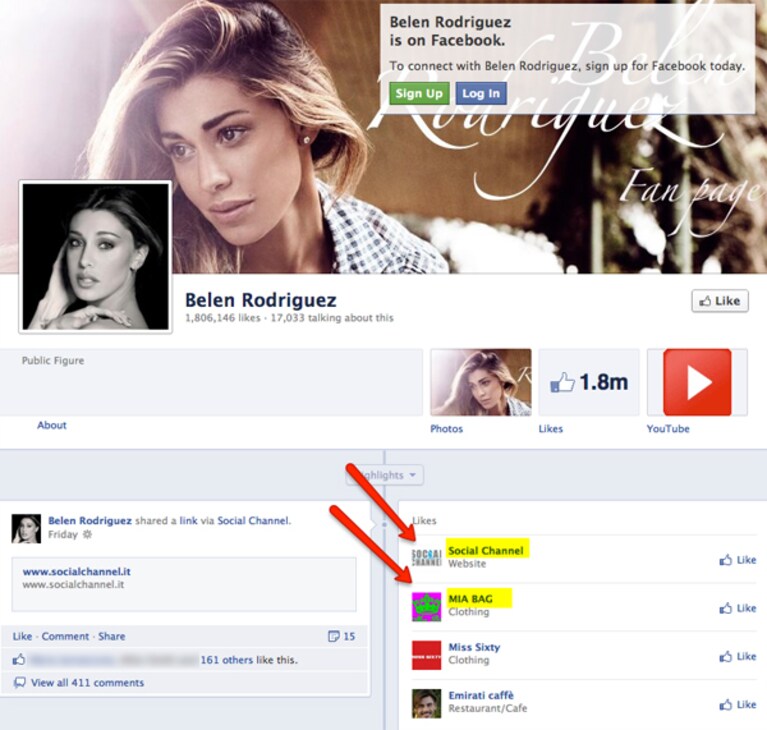
Task: Click the '17,033 talking about this' text
Action: (x=332, y=318)
